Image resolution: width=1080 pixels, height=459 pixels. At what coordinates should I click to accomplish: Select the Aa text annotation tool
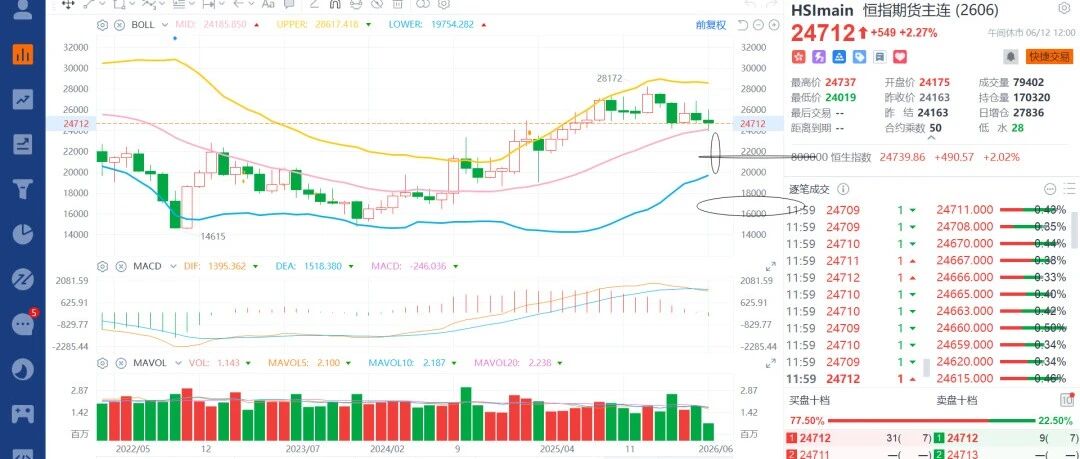[269, 4]
